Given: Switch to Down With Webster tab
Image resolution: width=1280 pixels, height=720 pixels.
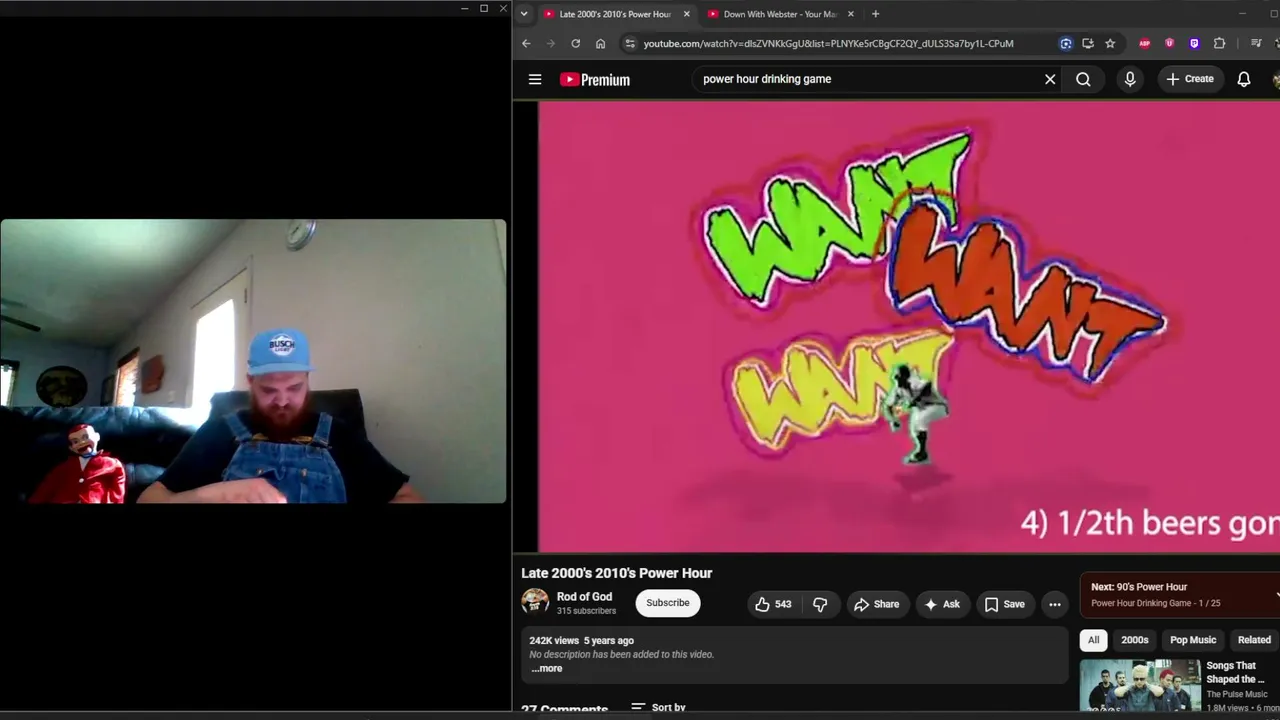Looking at the screenshot, I should (781, 14).
